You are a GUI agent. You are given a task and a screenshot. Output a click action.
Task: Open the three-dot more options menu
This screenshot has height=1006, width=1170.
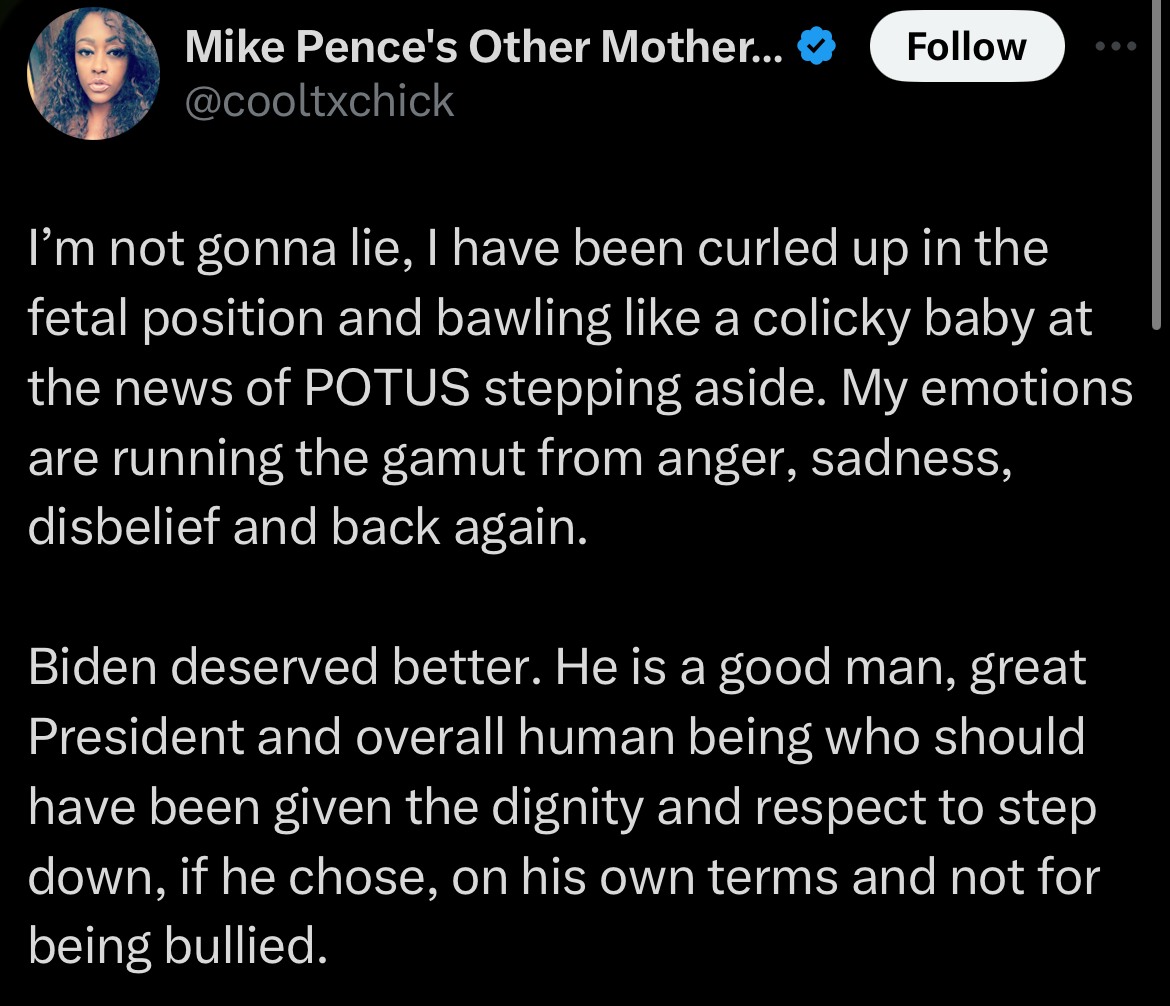1116,46
